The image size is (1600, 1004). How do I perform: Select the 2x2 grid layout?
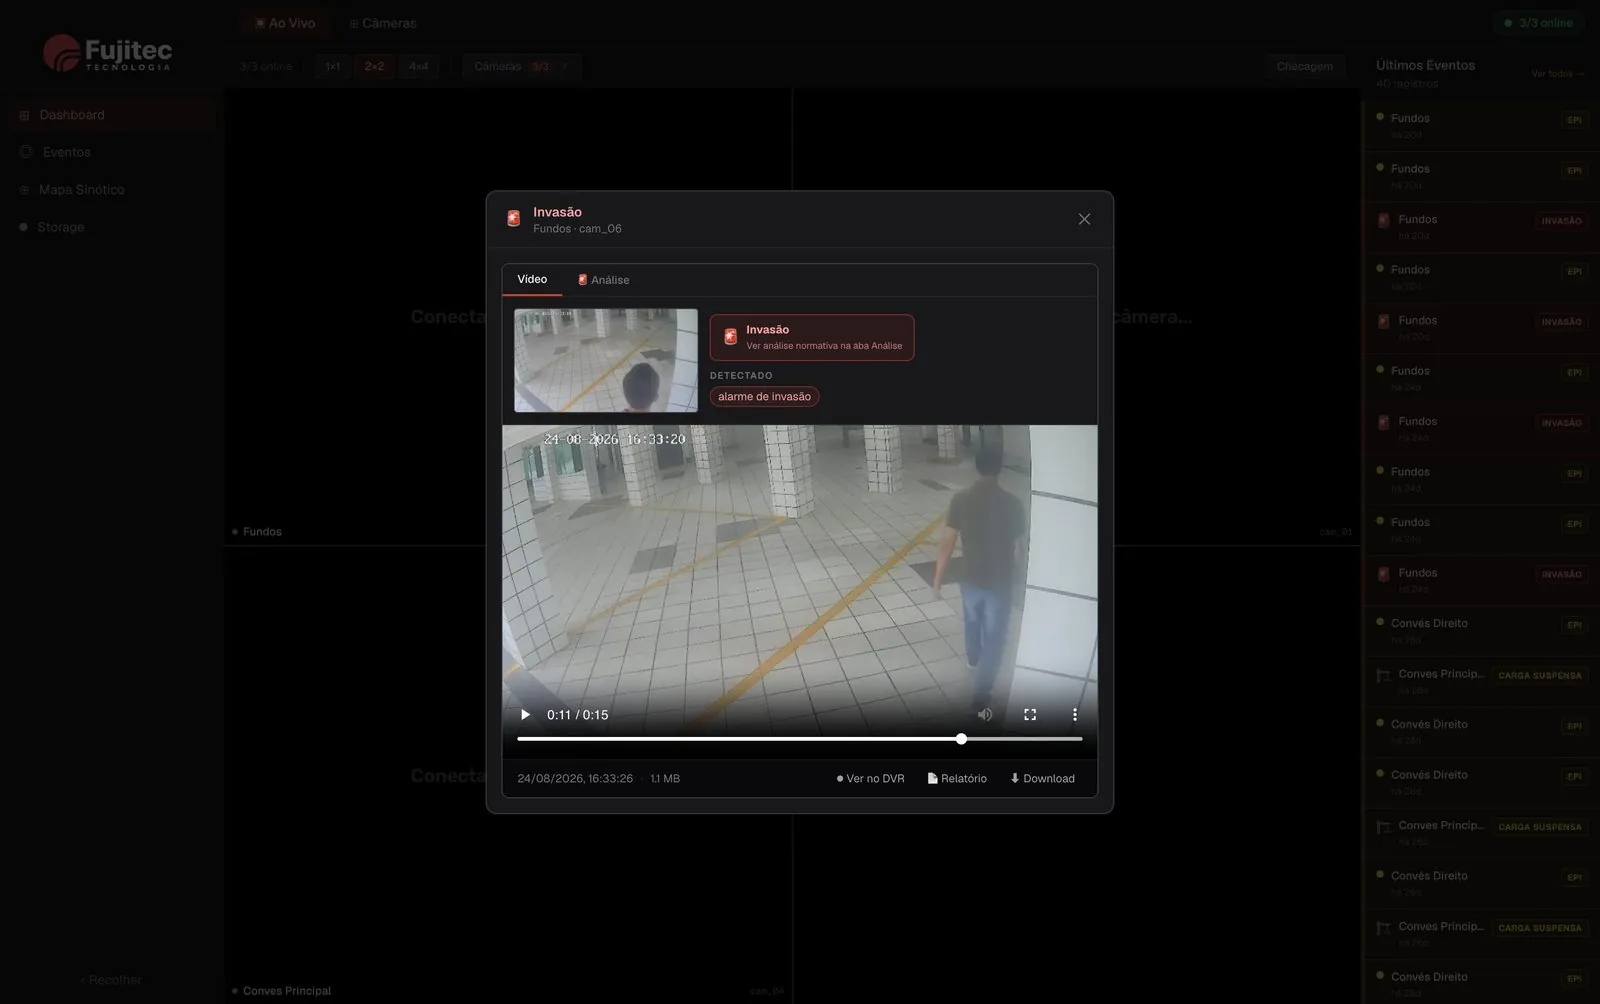coord(374,66)
